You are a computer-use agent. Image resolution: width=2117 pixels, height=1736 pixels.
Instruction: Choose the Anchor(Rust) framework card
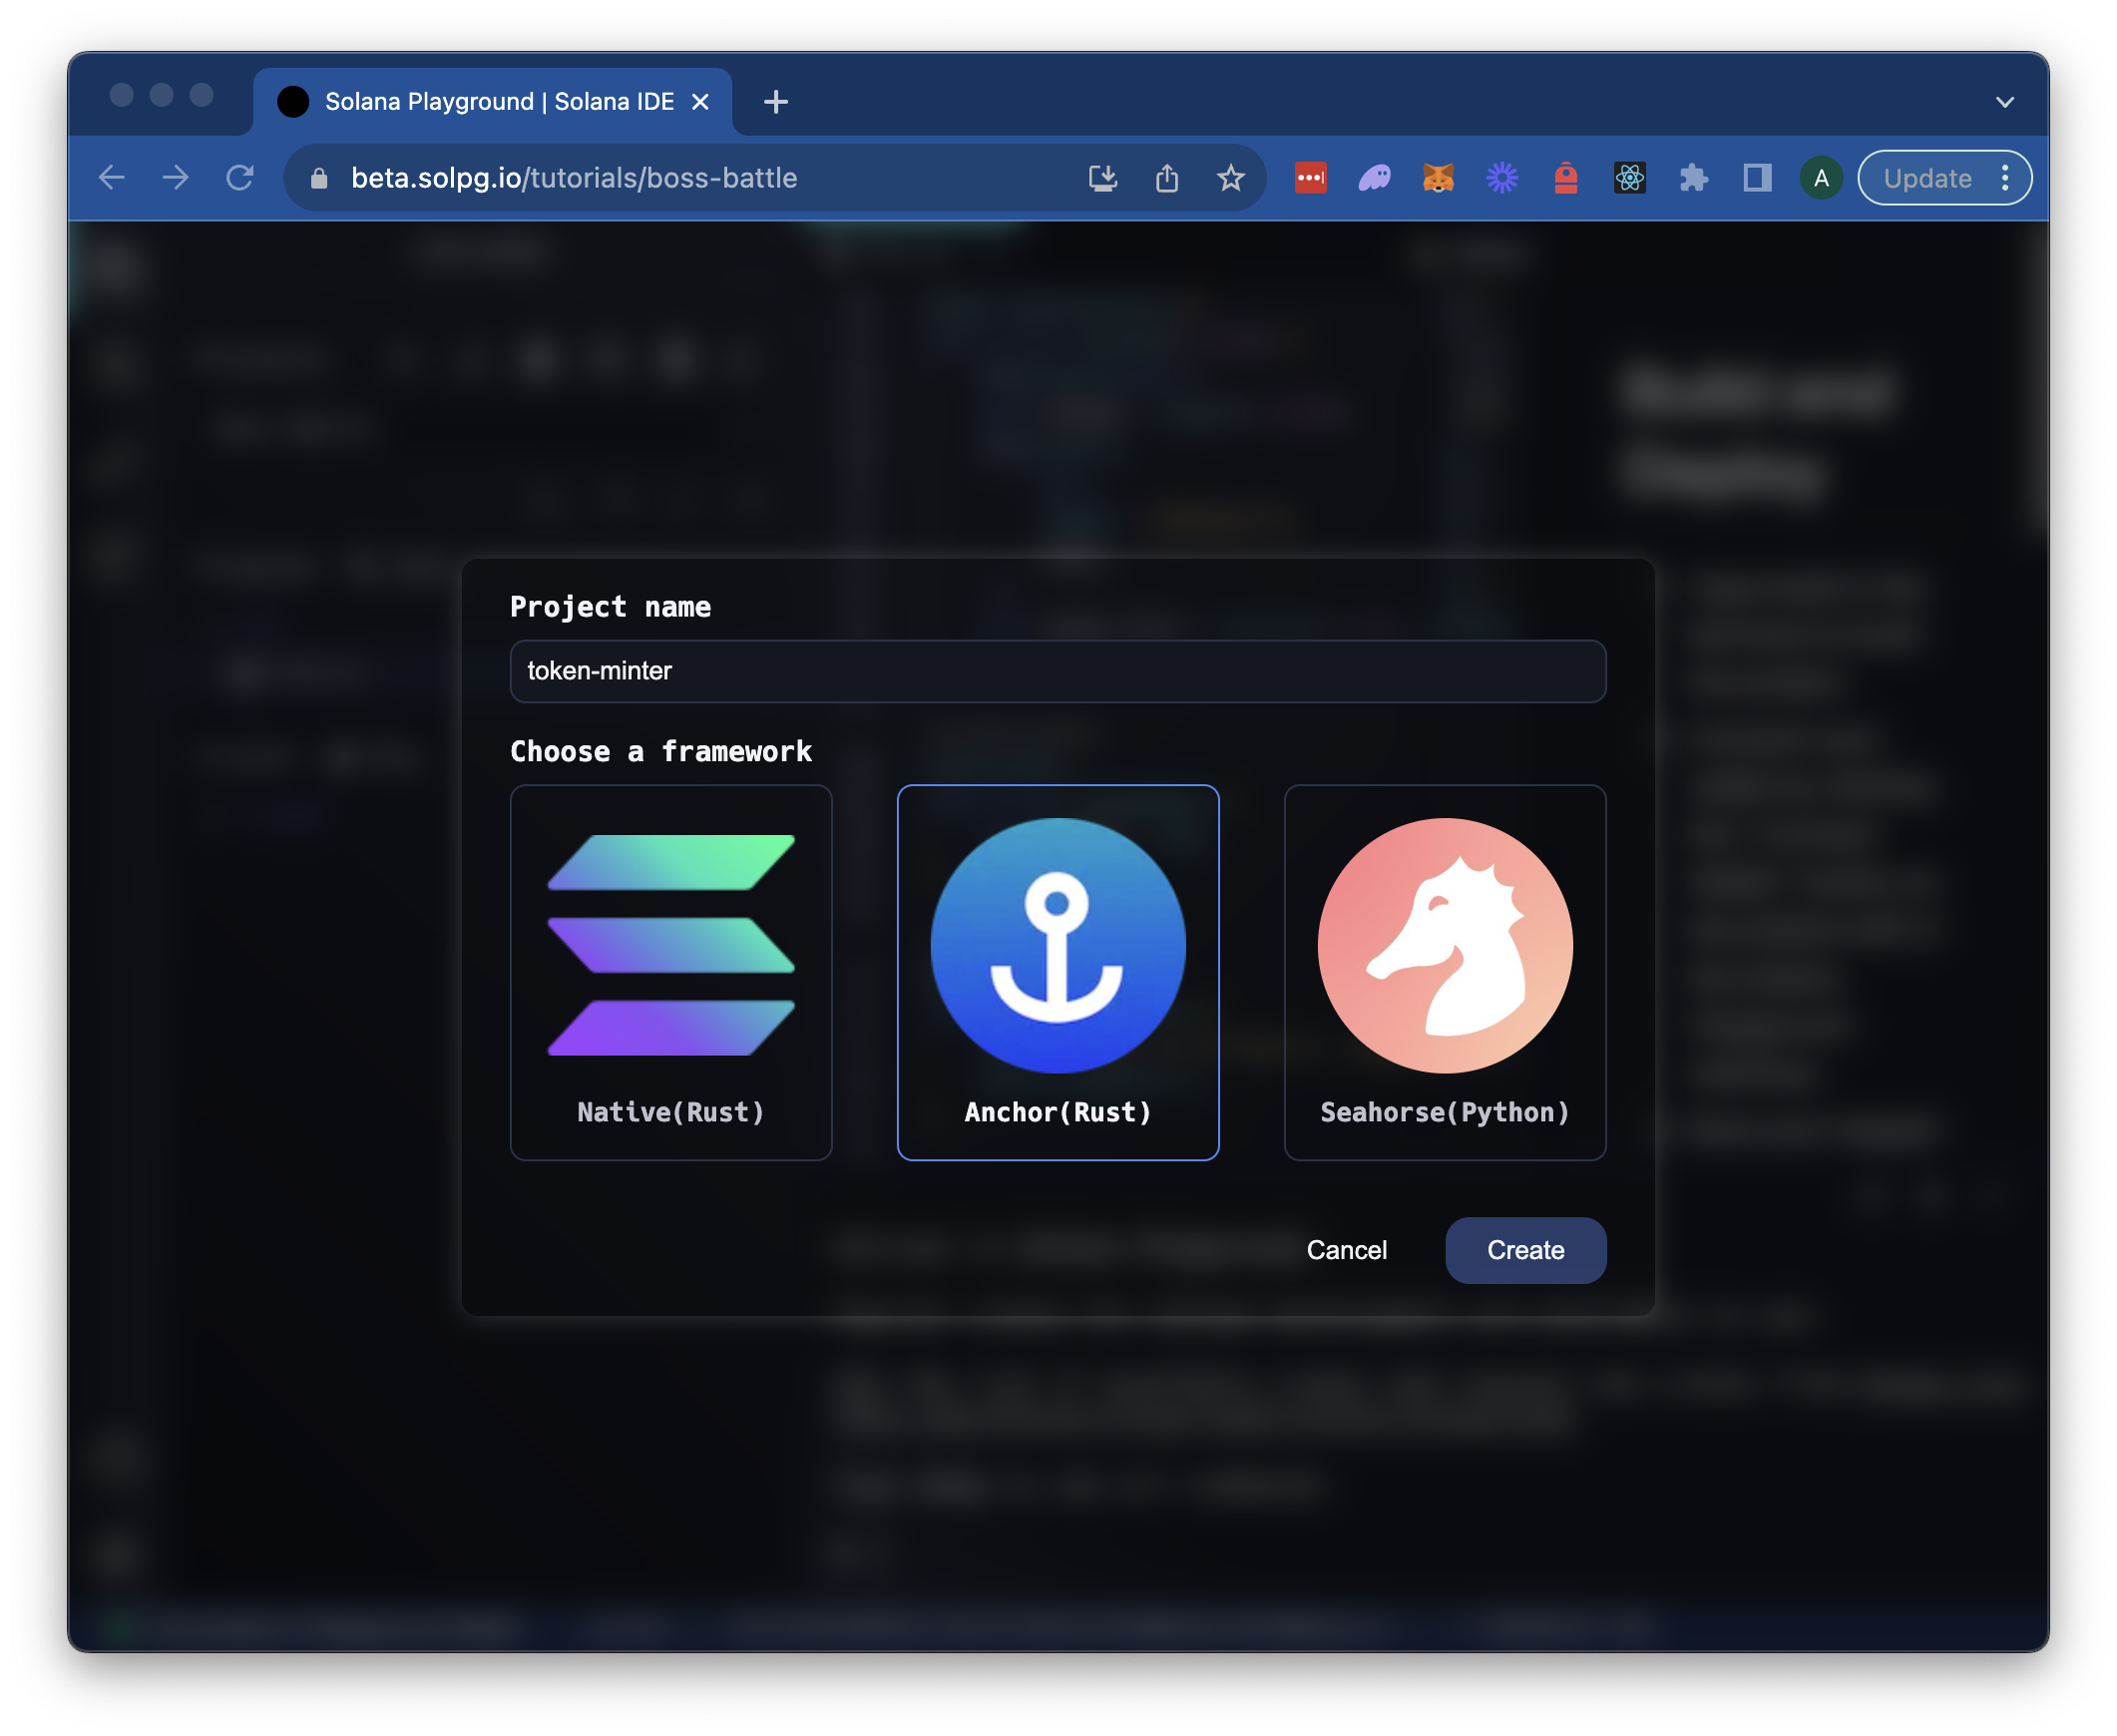click(1058, 972)
